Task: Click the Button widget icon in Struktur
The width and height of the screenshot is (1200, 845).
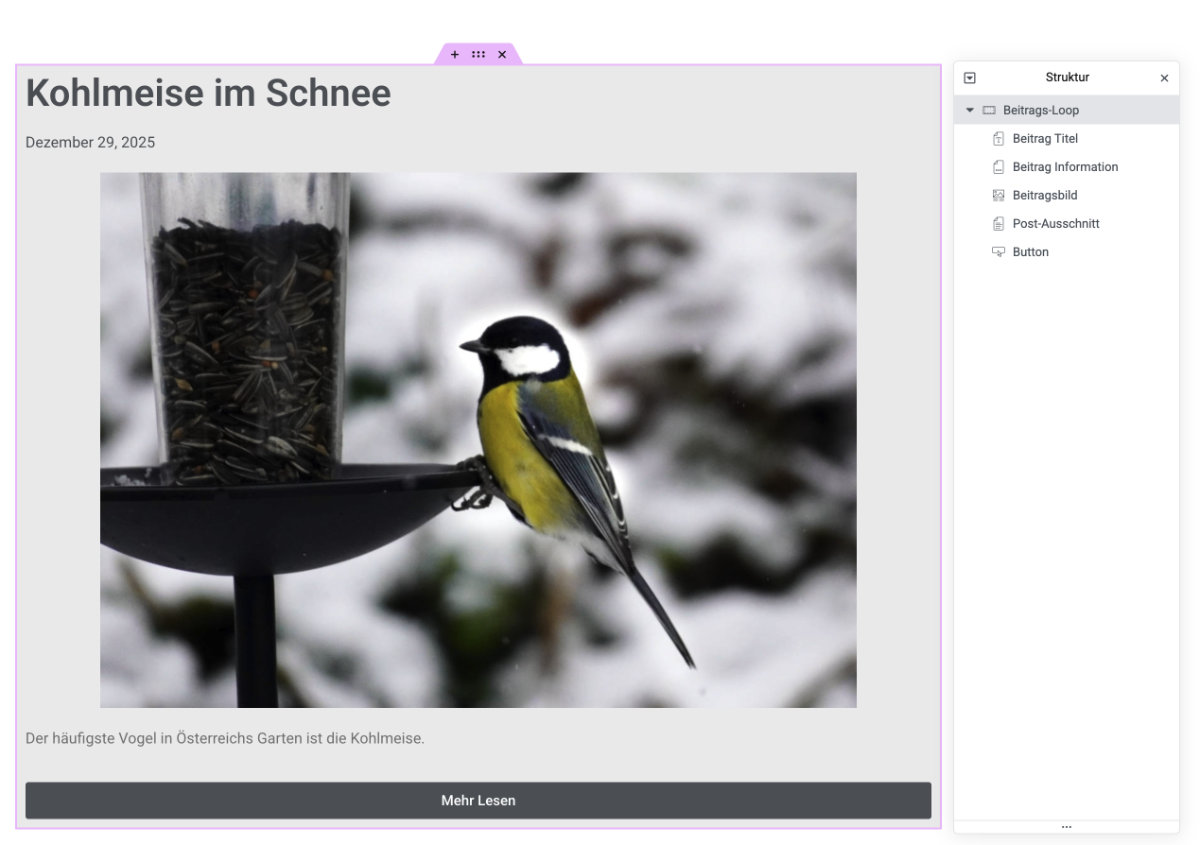Action: 998,252
